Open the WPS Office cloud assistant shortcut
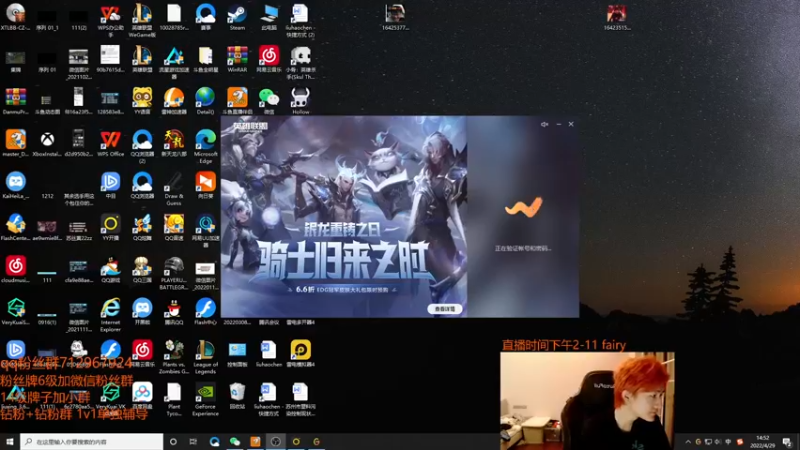Screen dimensions: 800x450 click(110, 20)
